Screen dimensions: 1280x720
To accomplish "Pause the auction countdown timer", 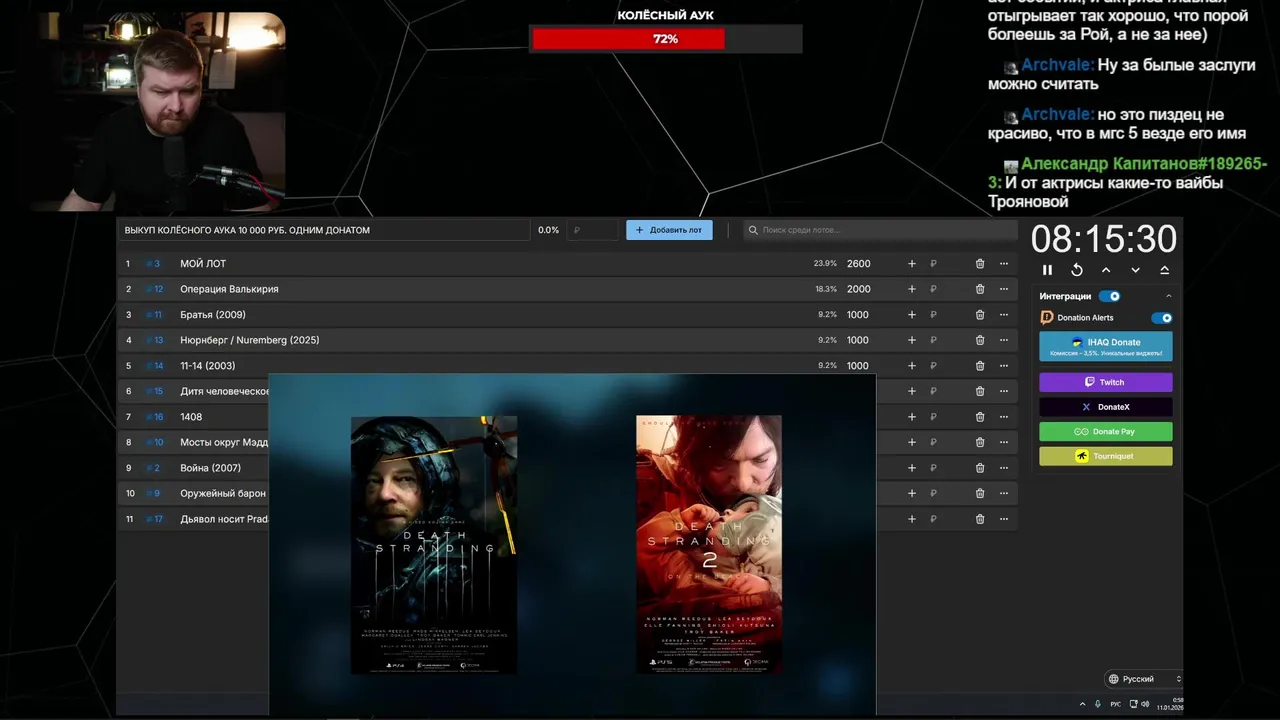I will (1047, 270).
